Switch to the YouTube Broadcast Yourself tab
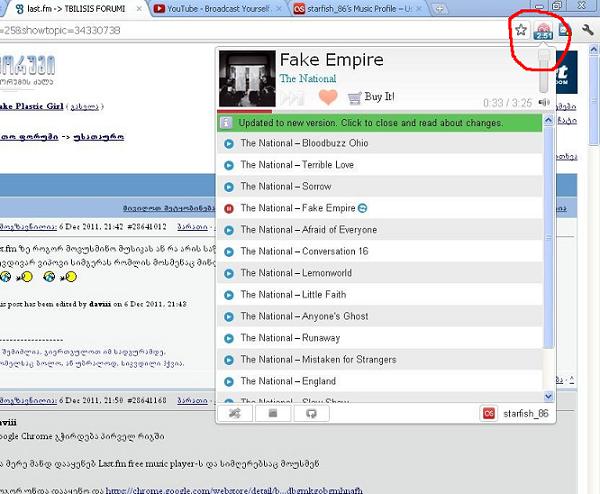 pos(218,9)
